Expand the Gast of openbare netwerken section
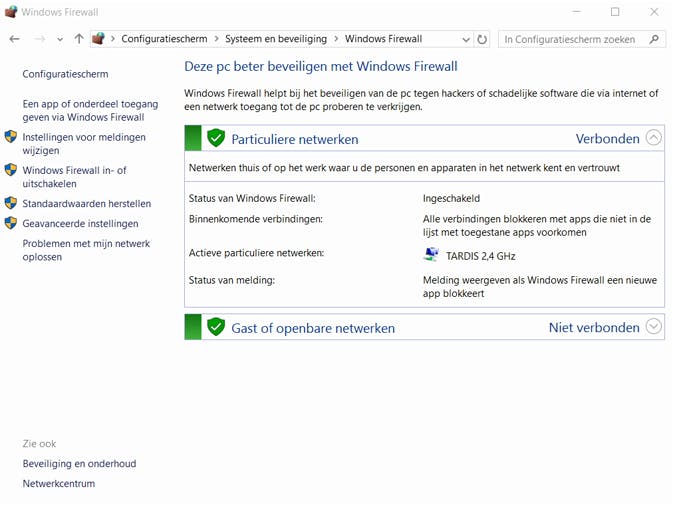The width and height of the screenshot is (674, 506). (x=654, y=327)
